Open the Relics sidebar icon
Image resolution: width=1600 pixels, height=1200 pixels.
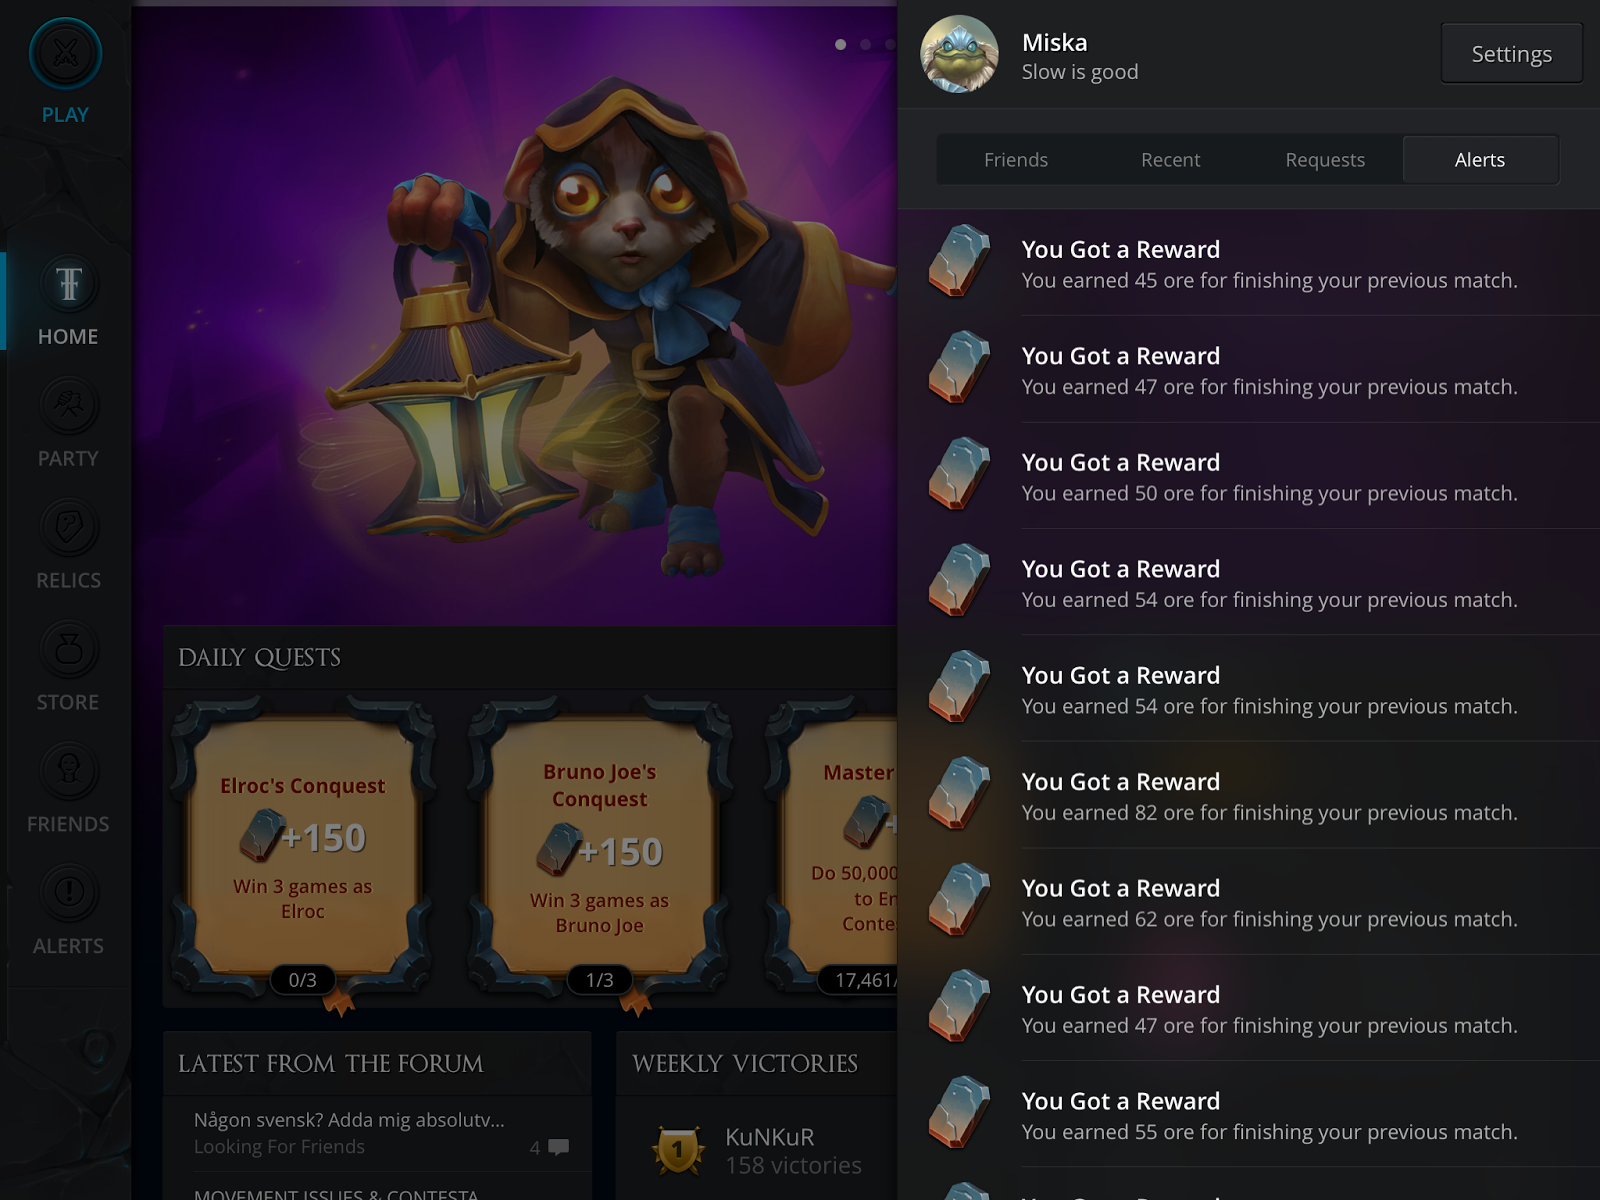coord(68,528)
